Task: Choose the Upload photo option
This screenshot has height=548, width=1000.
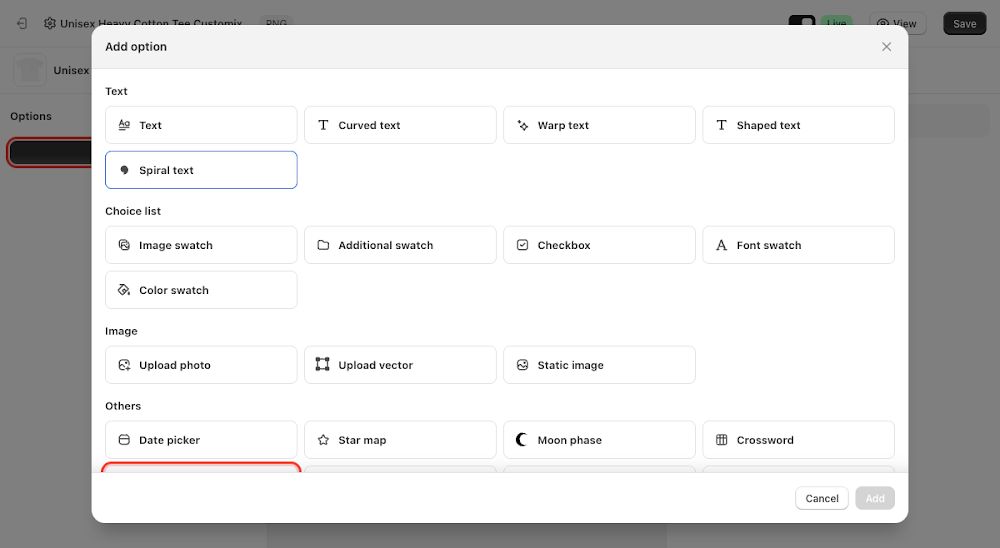Action: [201, 365]
